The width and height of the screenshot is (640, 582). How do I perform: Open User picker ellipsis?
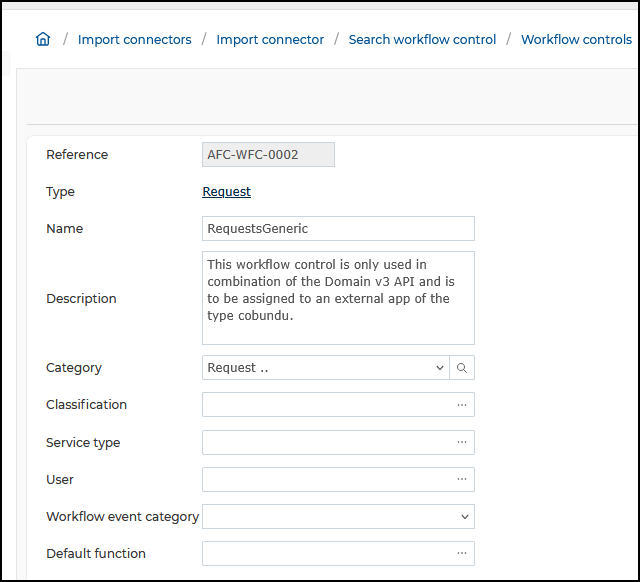[462, 479]
